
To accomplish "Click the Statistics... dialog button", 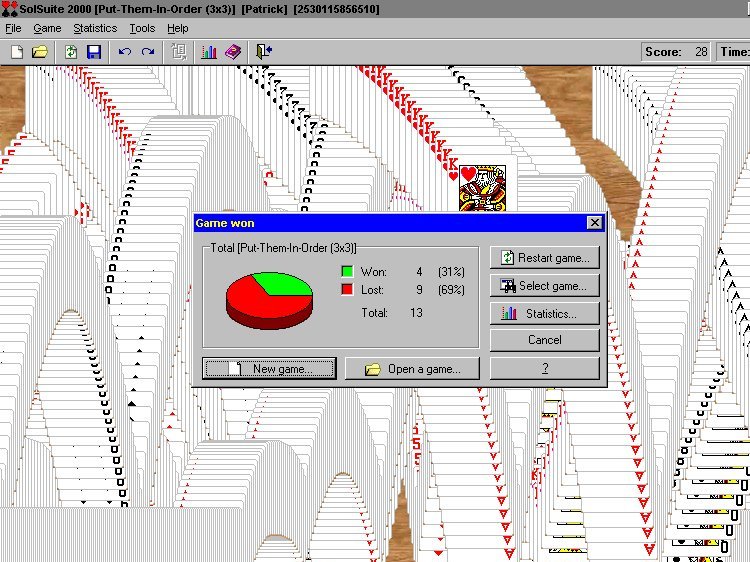I will pos(545,313).
